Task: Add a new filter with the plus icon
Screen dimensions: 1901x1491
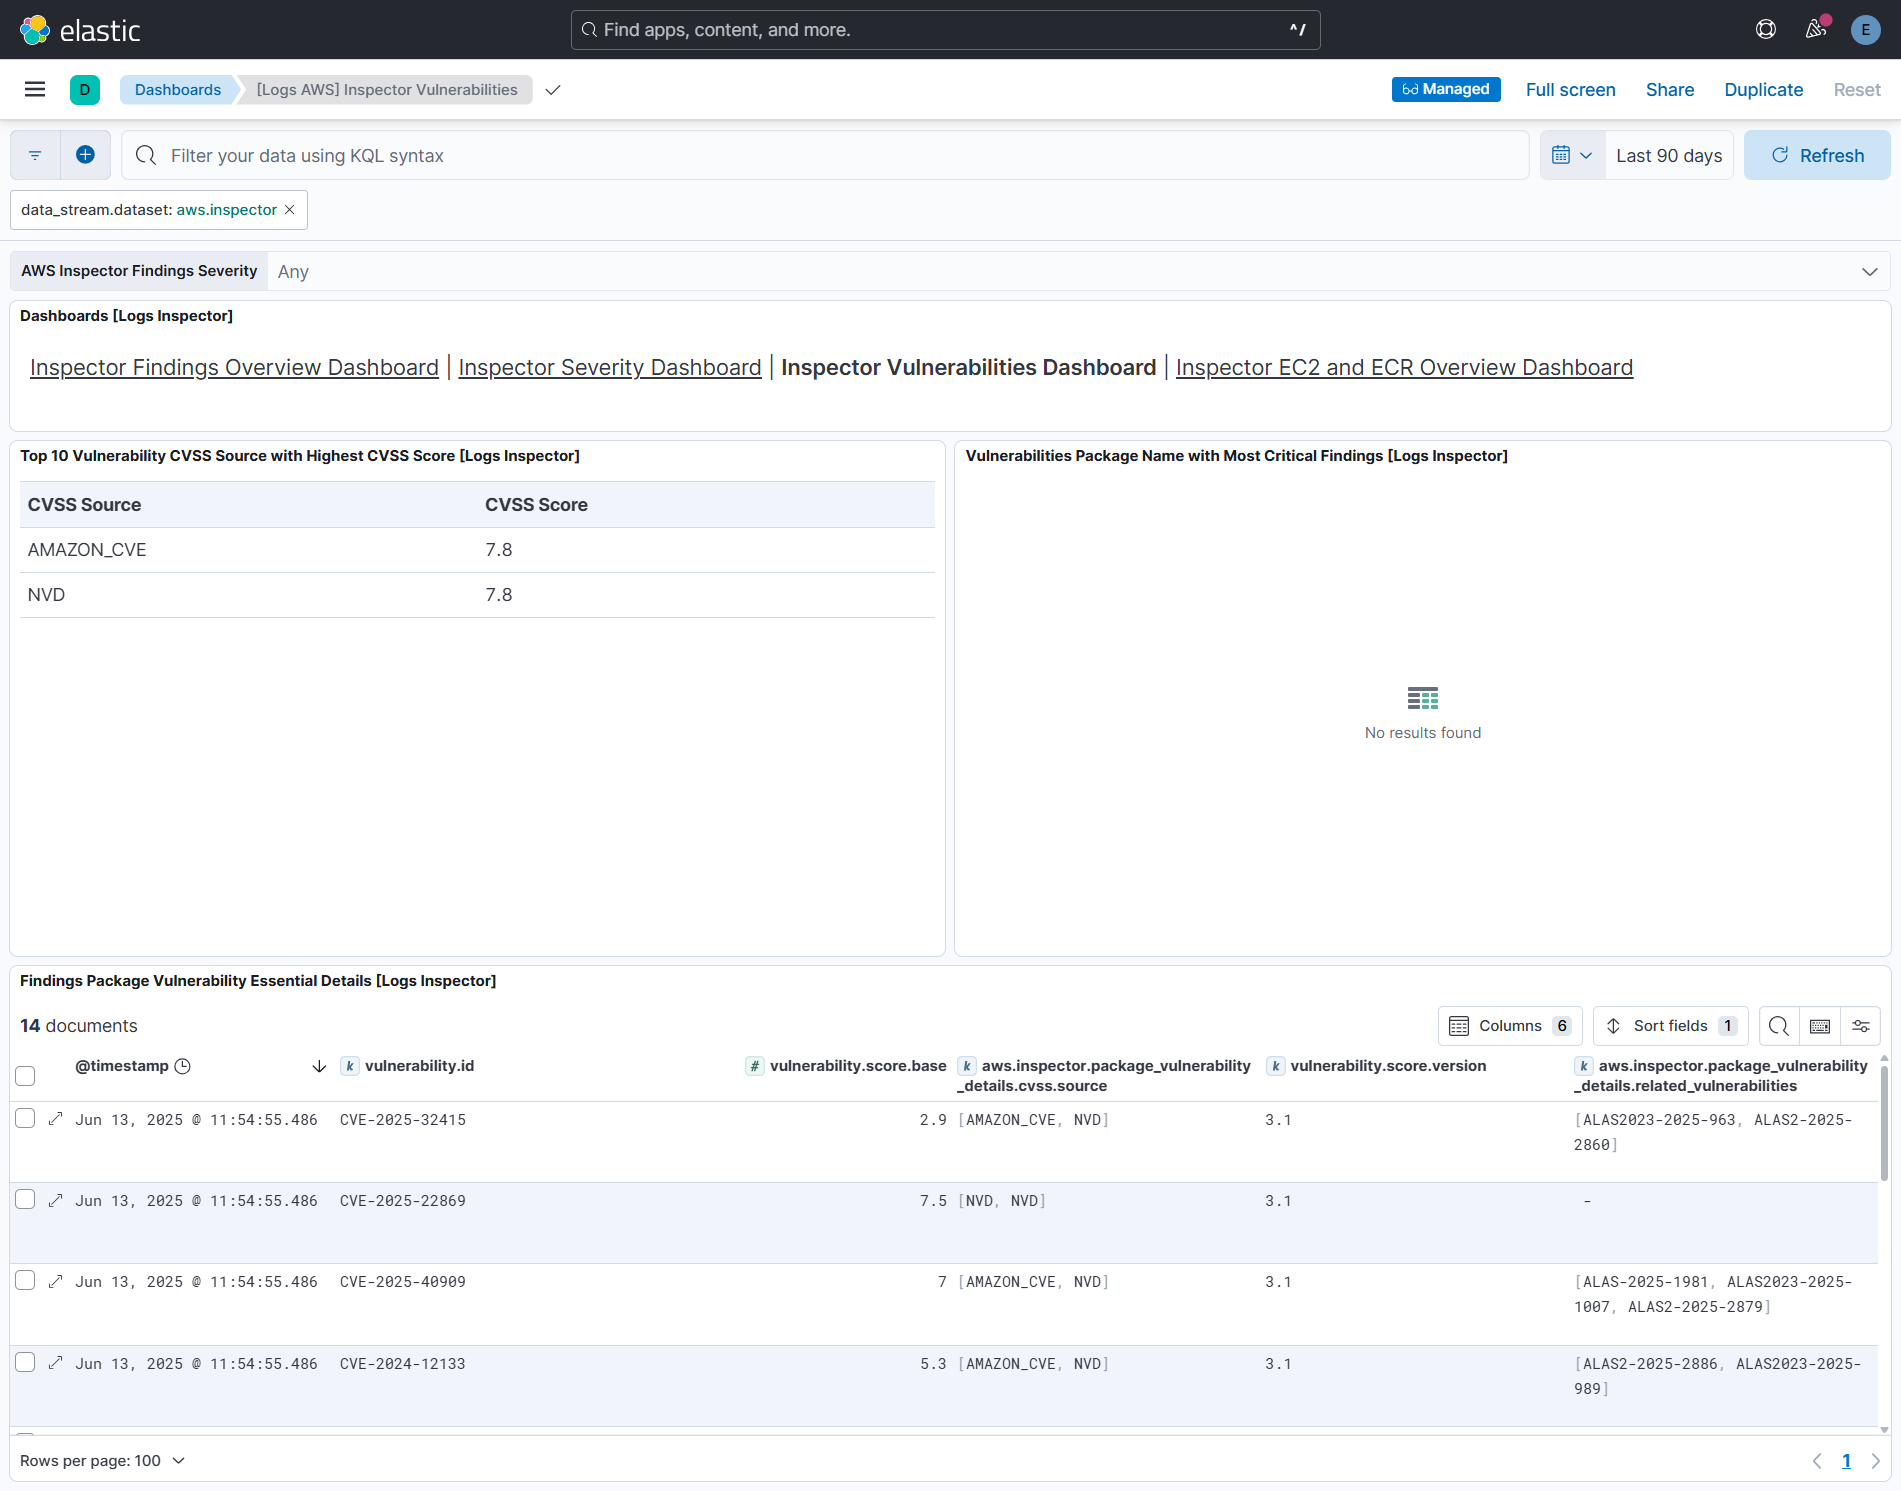Action: click(x=85, y=155)
